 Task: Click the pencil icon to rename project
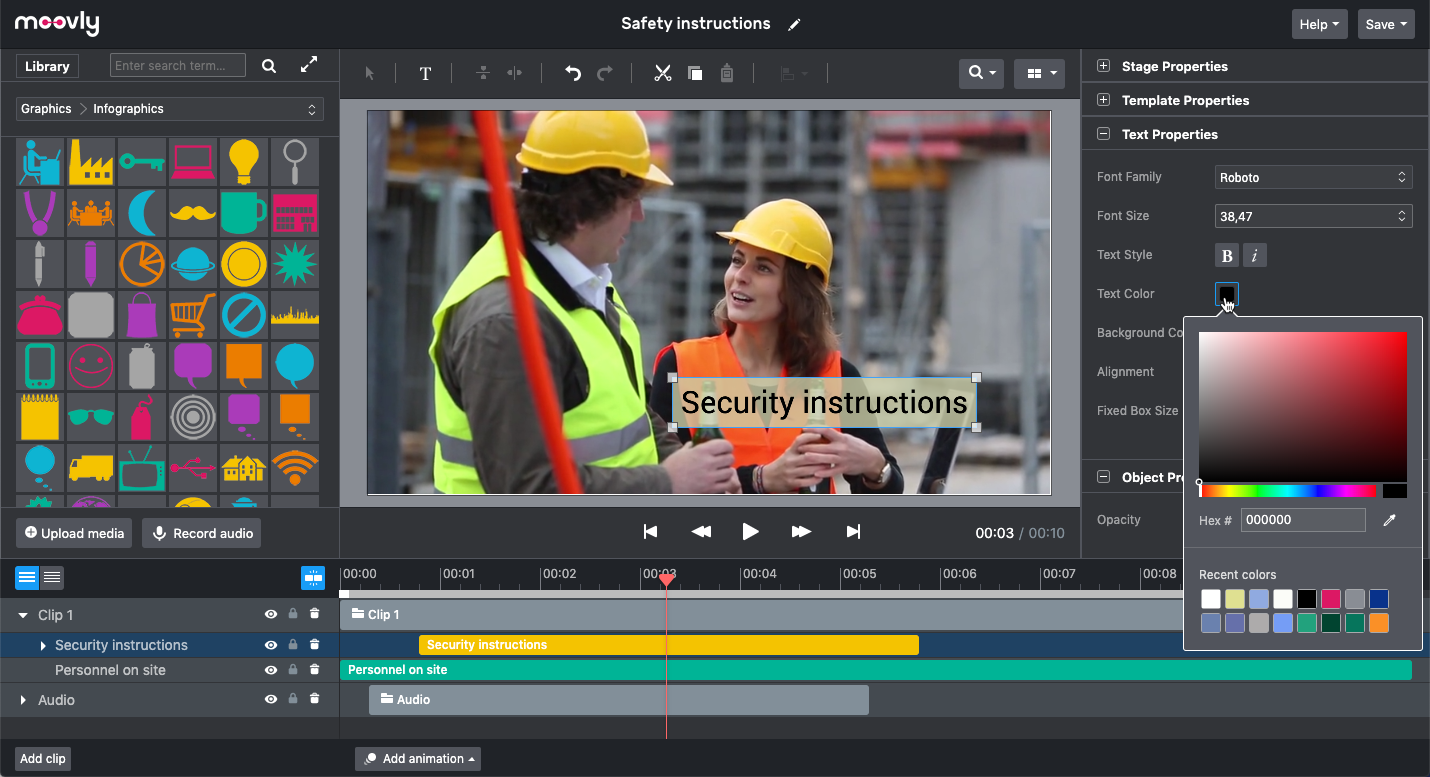(x=794, y=25)
